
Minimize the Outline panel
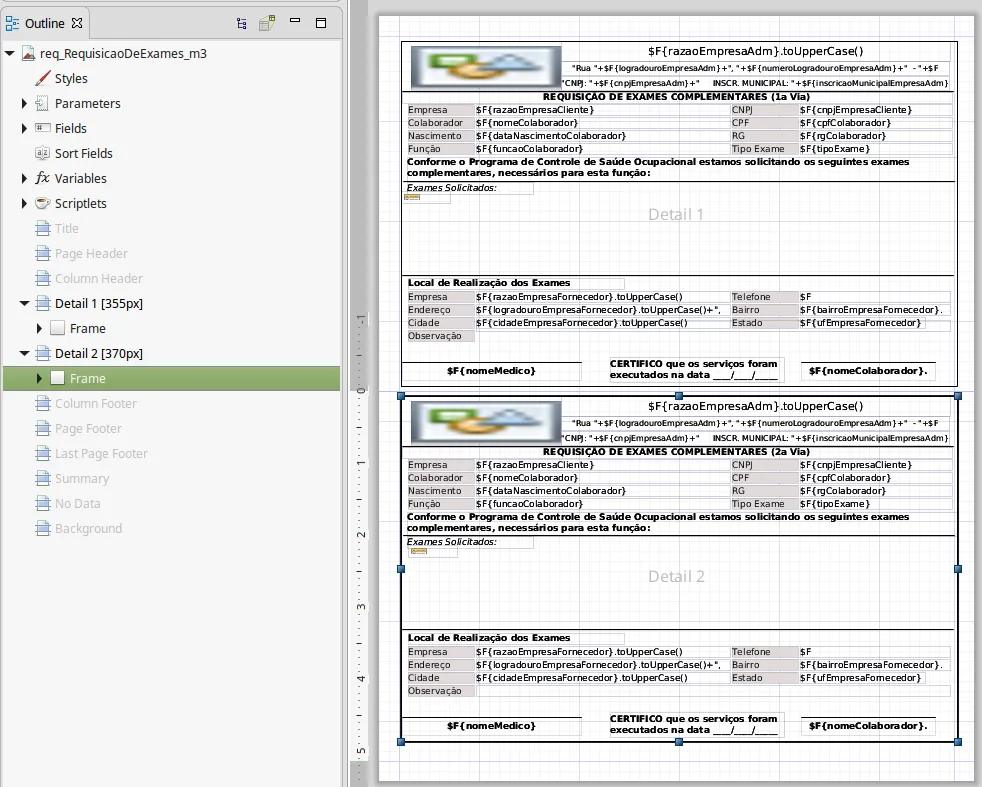[295, 20]
